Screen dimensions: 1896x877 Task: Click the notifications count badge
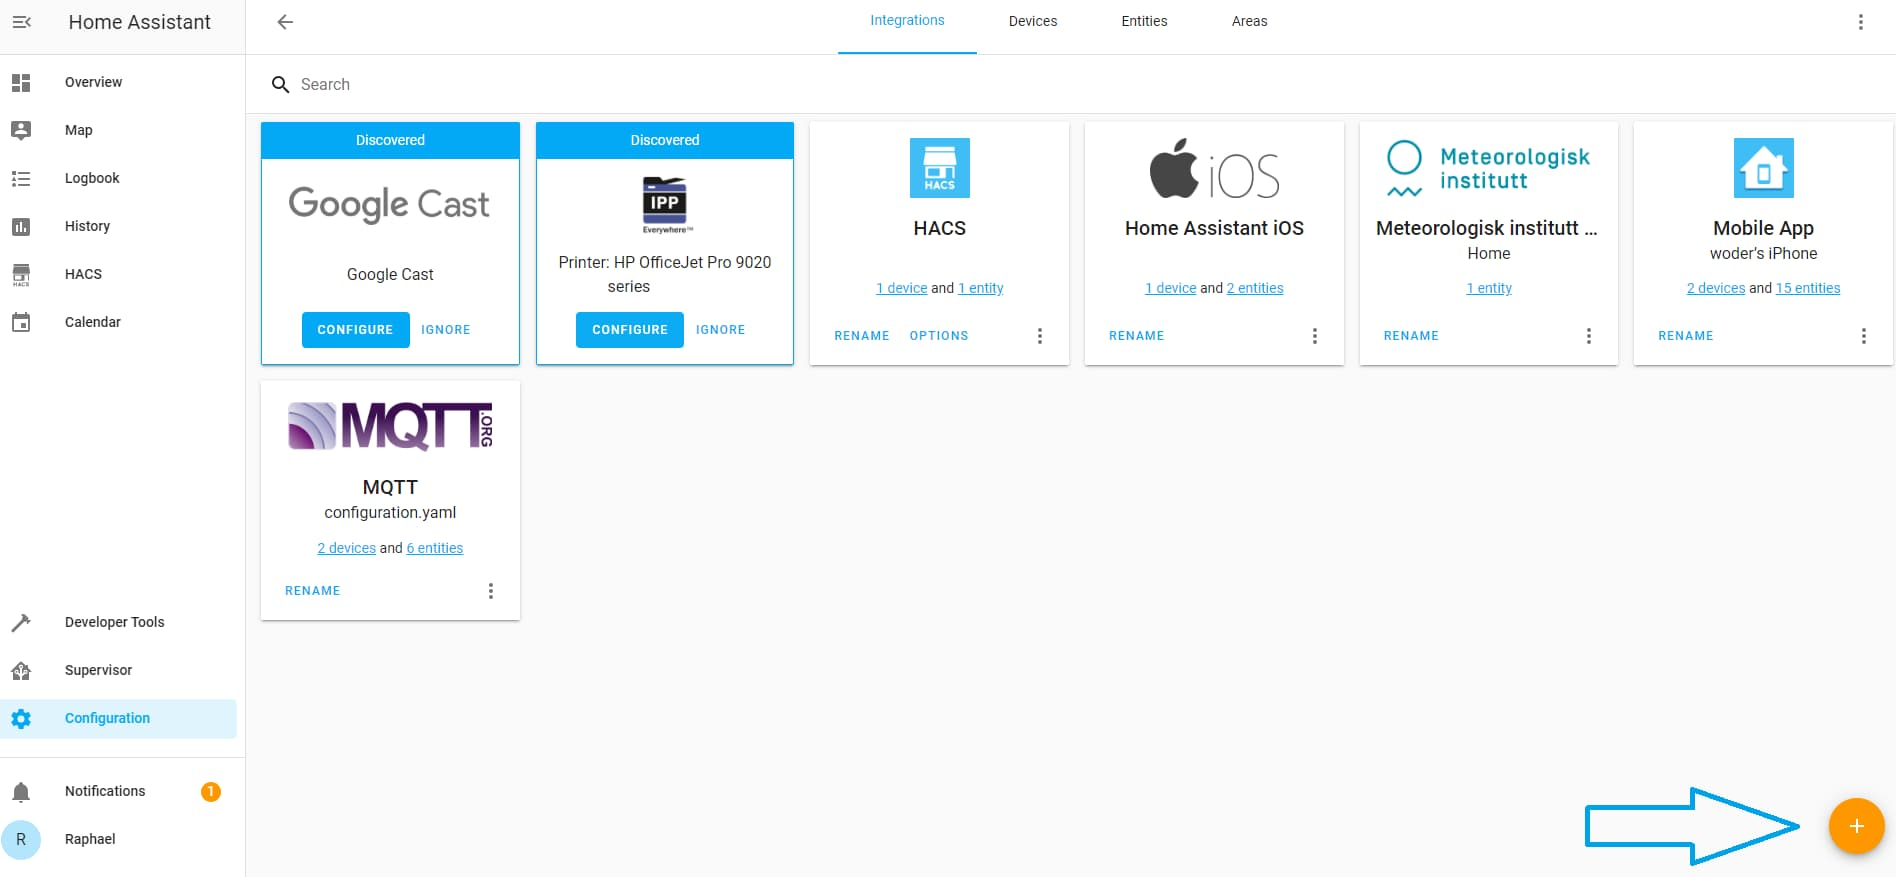(211, 792)
